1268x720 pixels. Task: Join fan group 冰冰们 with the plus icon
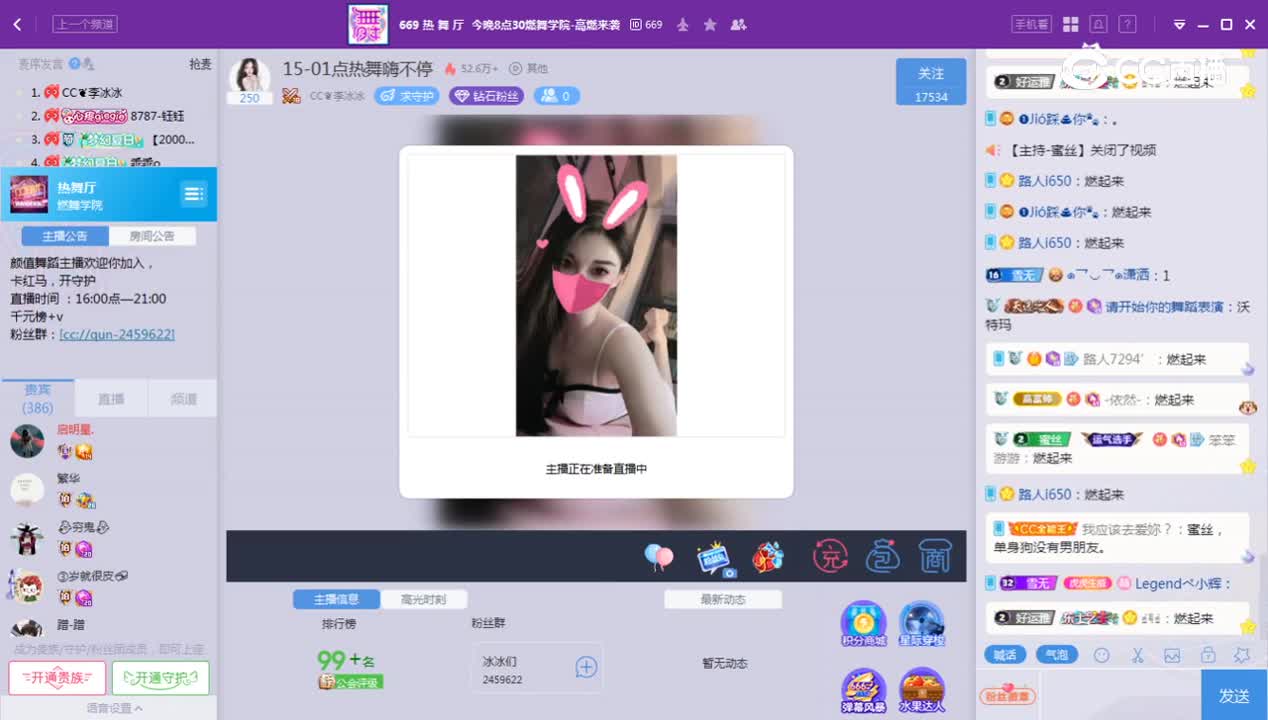coord(586,667)
